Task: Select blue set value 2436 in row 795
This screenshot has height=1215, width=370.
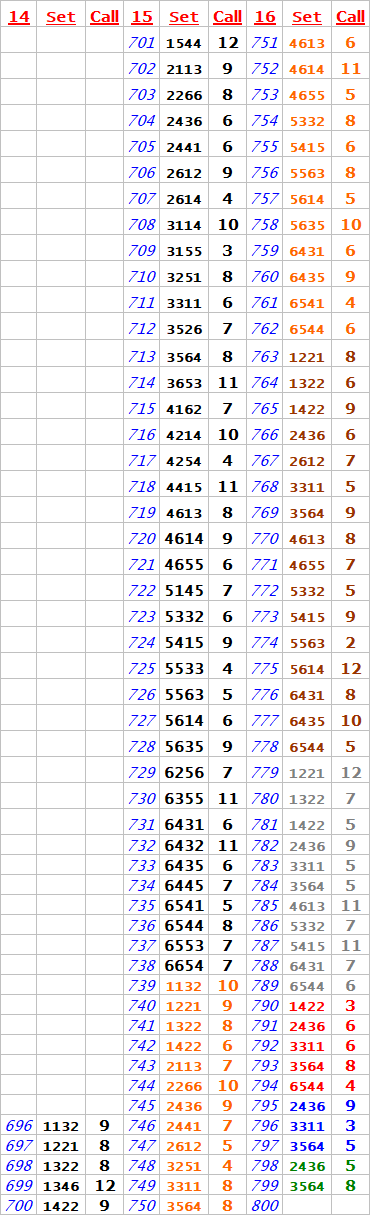Action: click(306, 1105)
